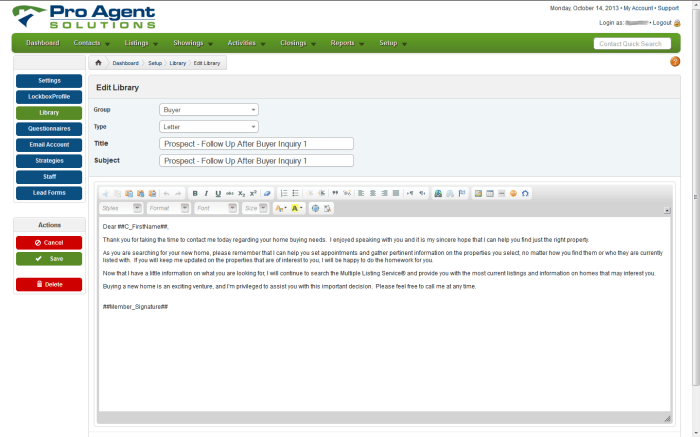Open the Listings menu

[141, 43]
